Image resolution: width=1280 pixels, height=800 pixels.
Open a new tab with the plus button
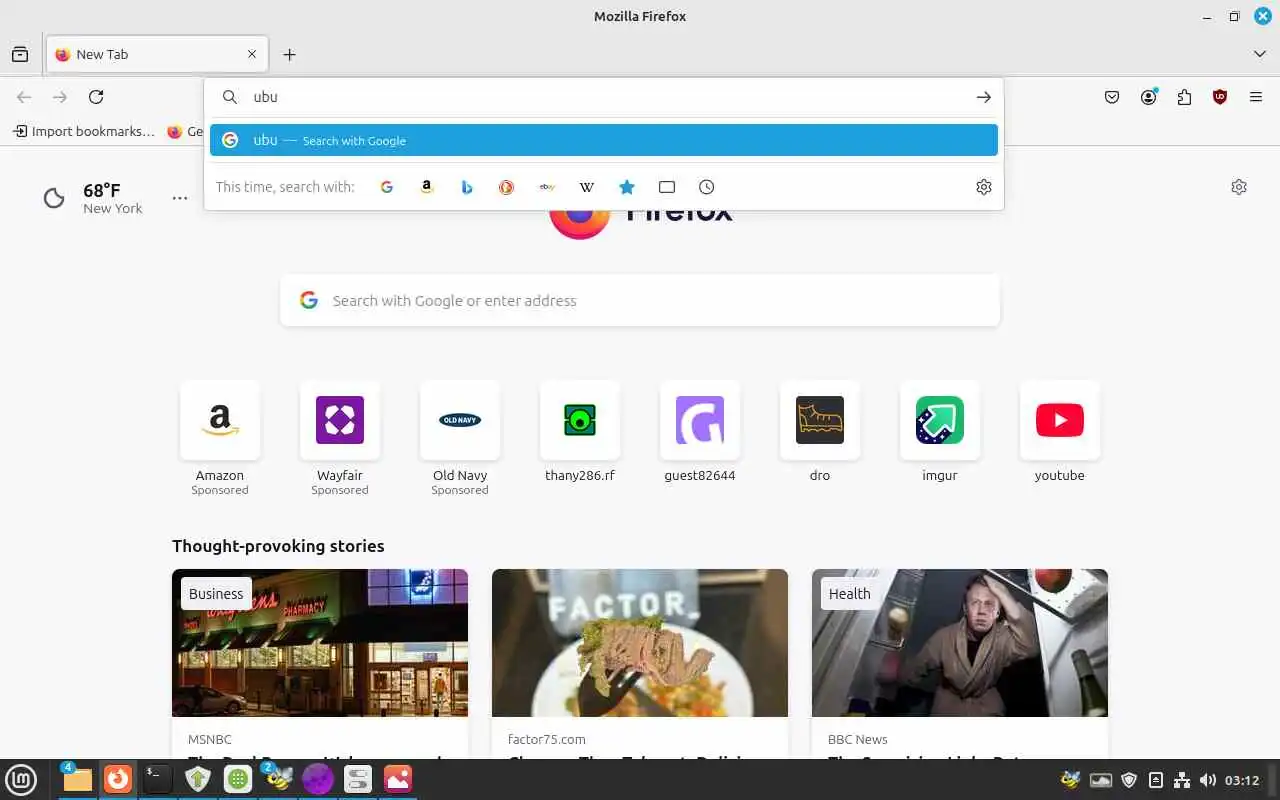pyautogui.click(x=289, y=54)
